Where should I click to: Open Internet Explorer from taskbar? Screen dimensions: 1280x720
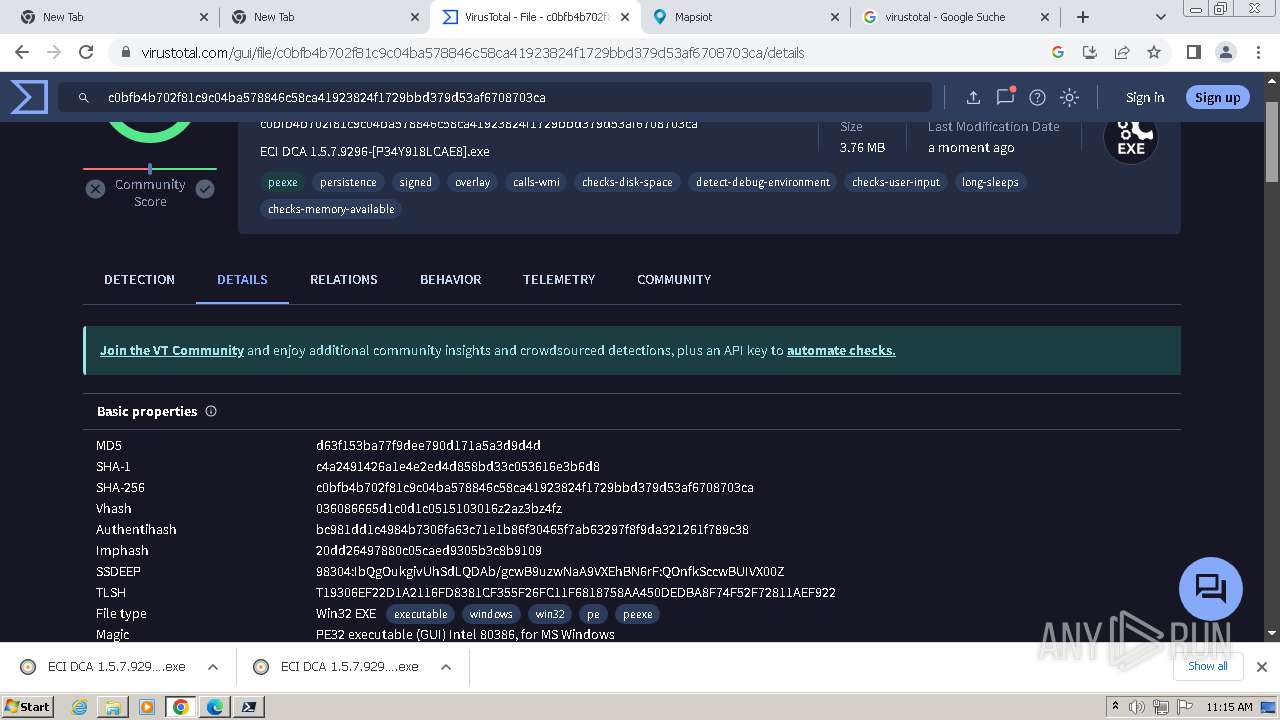(x=80, y=707)
